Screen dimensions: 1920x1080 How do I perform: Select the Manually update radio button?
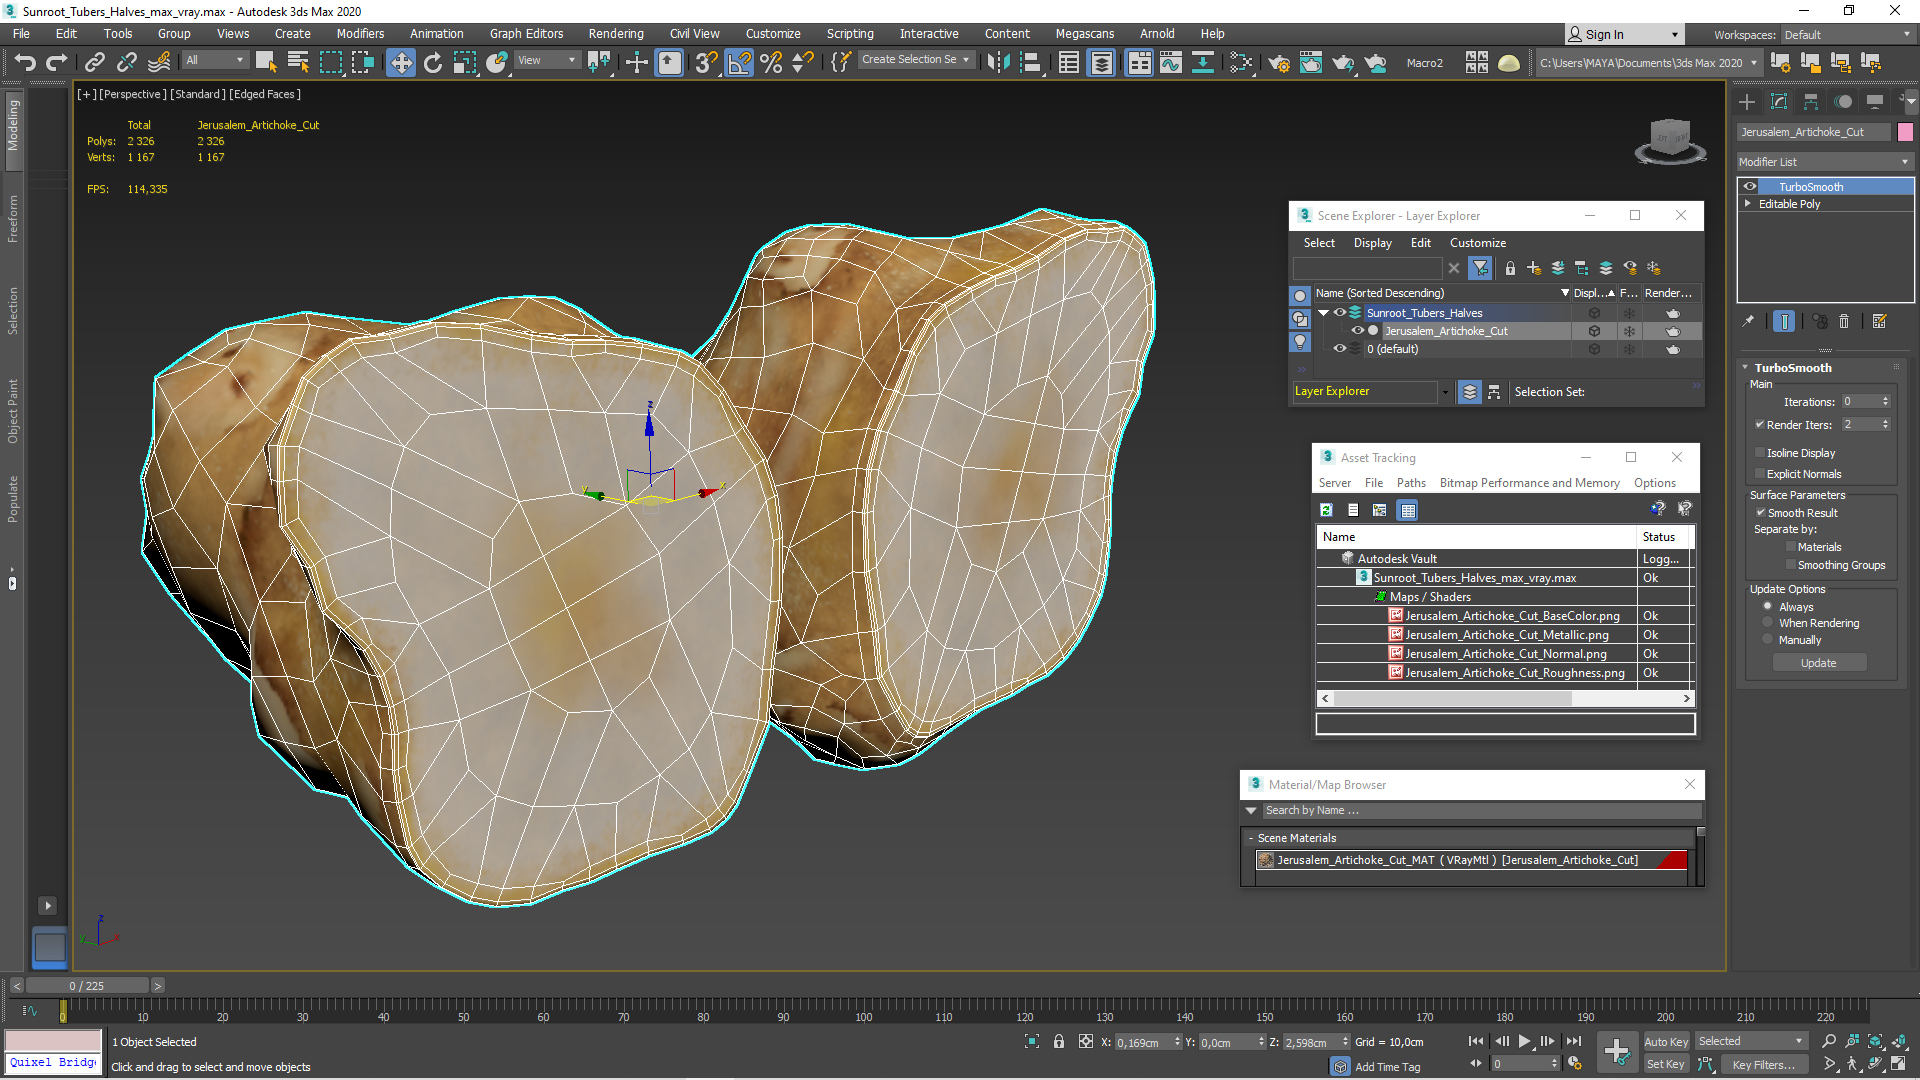pos(1768,640)
